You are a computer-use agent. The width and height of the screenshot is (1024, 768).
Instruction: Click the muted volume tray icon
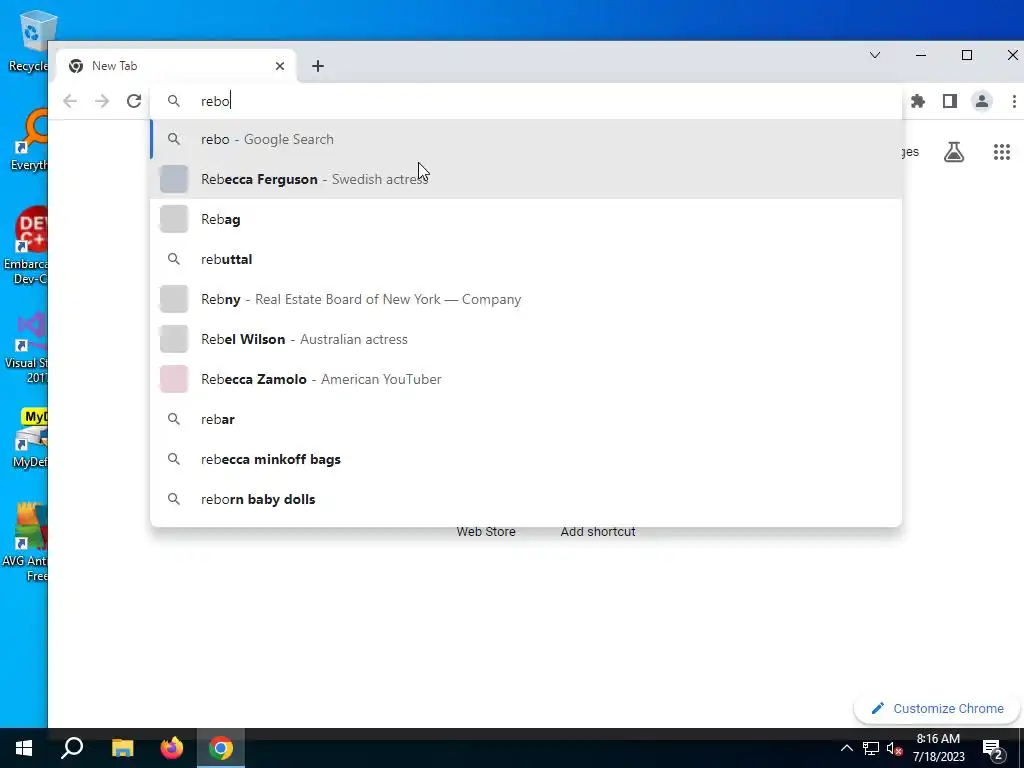point(894,748)
